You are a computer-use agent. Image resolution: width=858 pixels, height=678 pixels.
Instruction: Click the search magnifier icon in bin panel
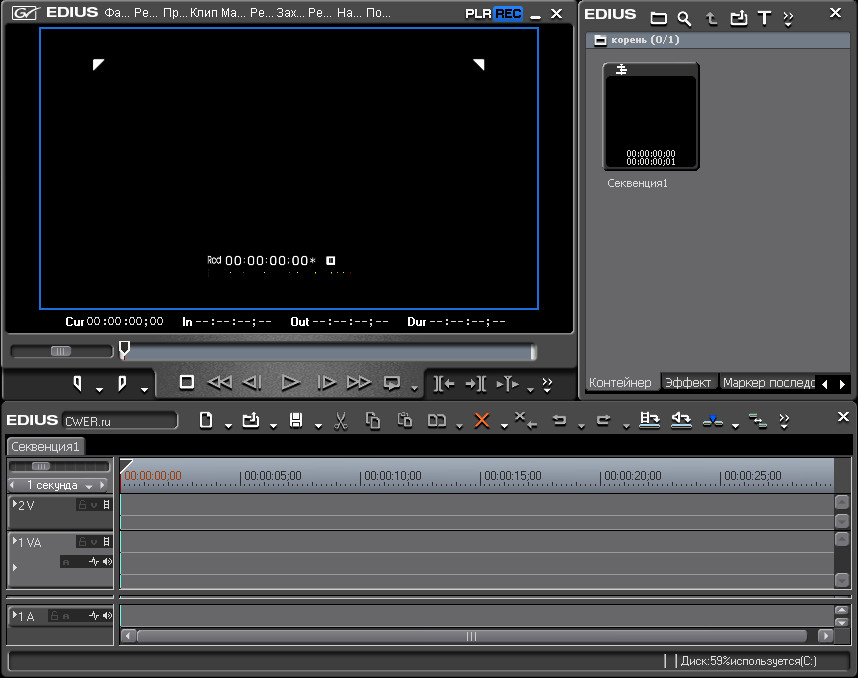pos(684,18)
